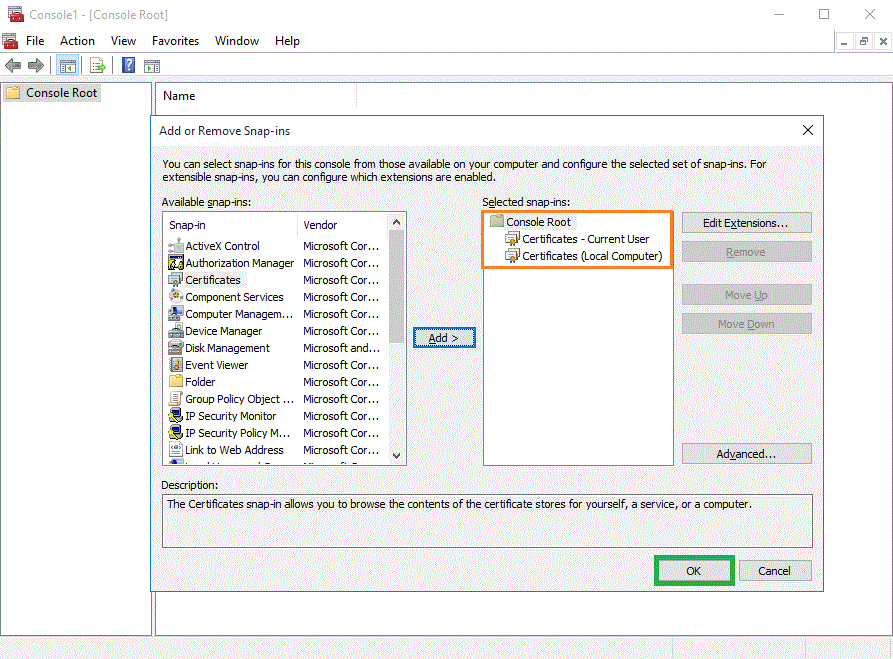Select the ActiveX Control snap-in
893x659 pixels.
pos(222,246)
